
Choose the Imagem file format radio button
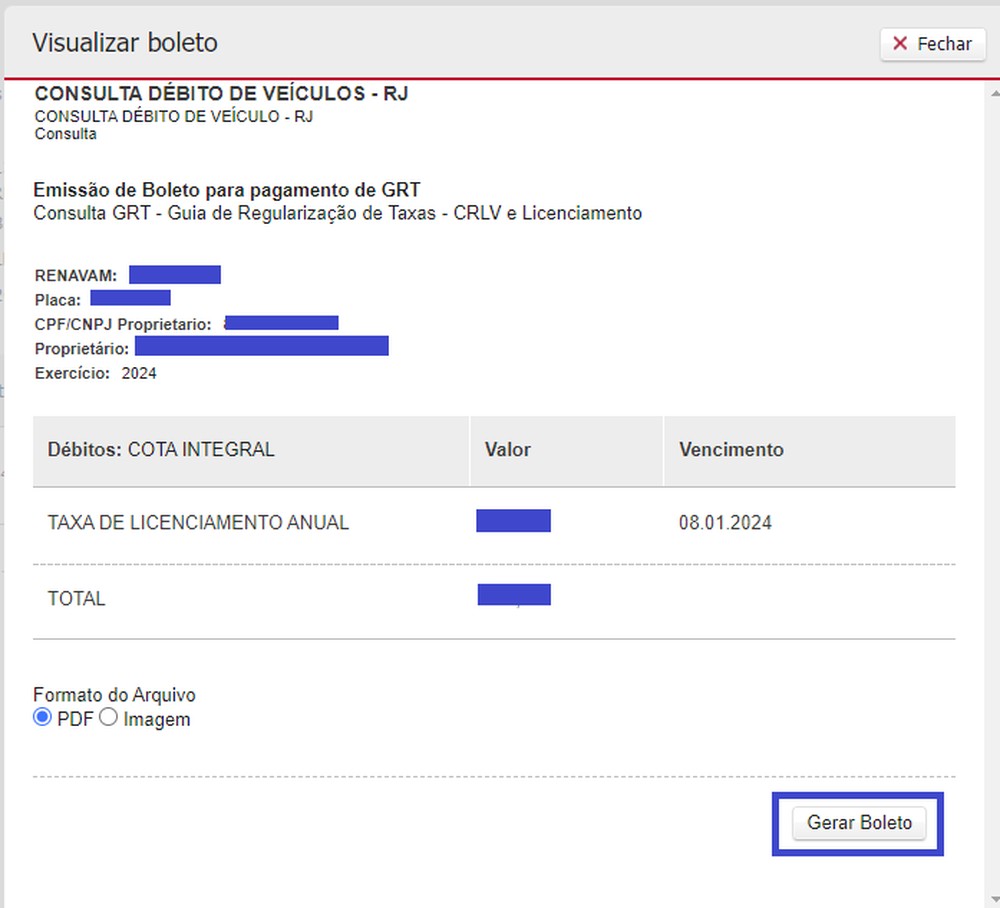point(108,718)
